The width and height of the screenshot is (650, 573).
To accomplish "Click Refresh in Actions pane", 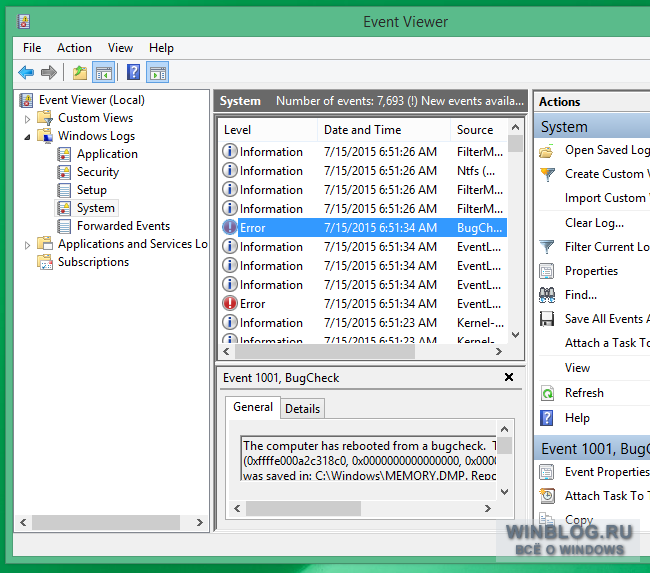I will coord(584,393).
